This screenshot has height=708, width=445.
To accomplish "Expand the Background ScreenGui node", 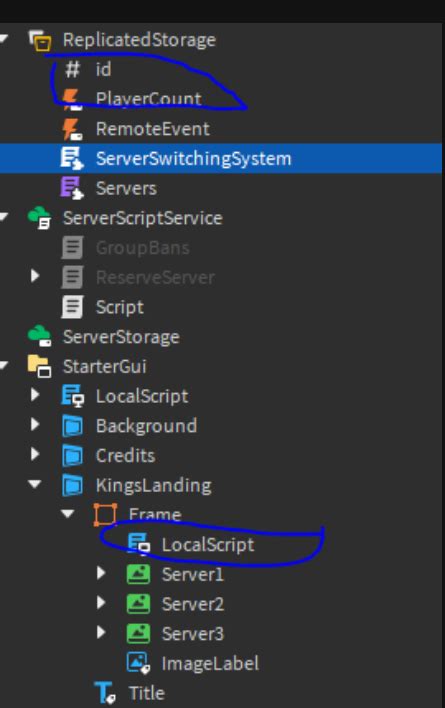I will tap(35, 424).
